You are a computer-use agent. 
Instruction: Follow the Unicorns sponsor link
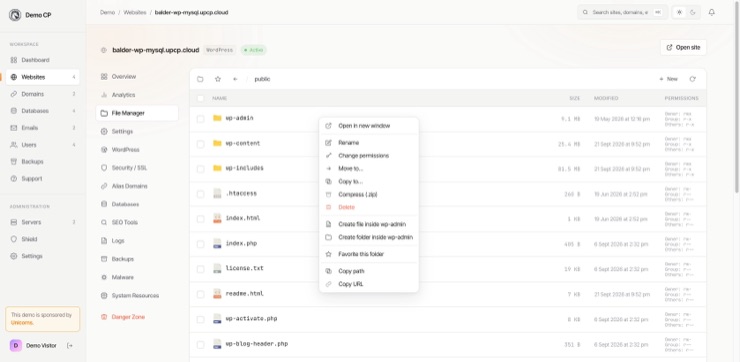coord(22,323)
